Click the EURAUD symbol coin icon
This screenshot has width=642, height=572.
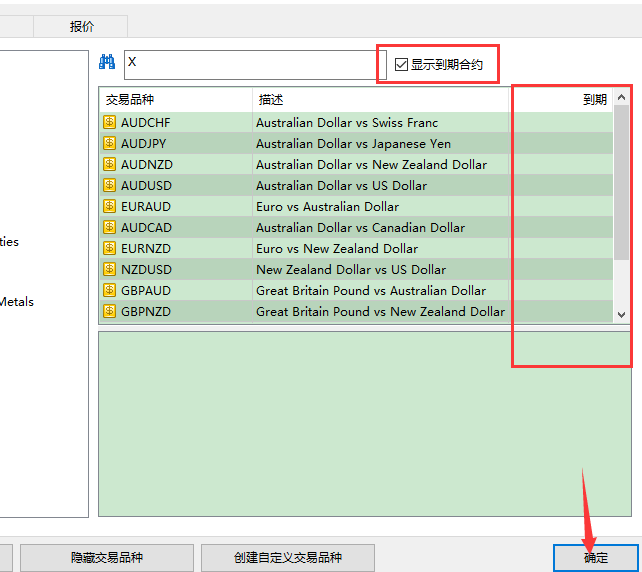(x=109, y=207)
